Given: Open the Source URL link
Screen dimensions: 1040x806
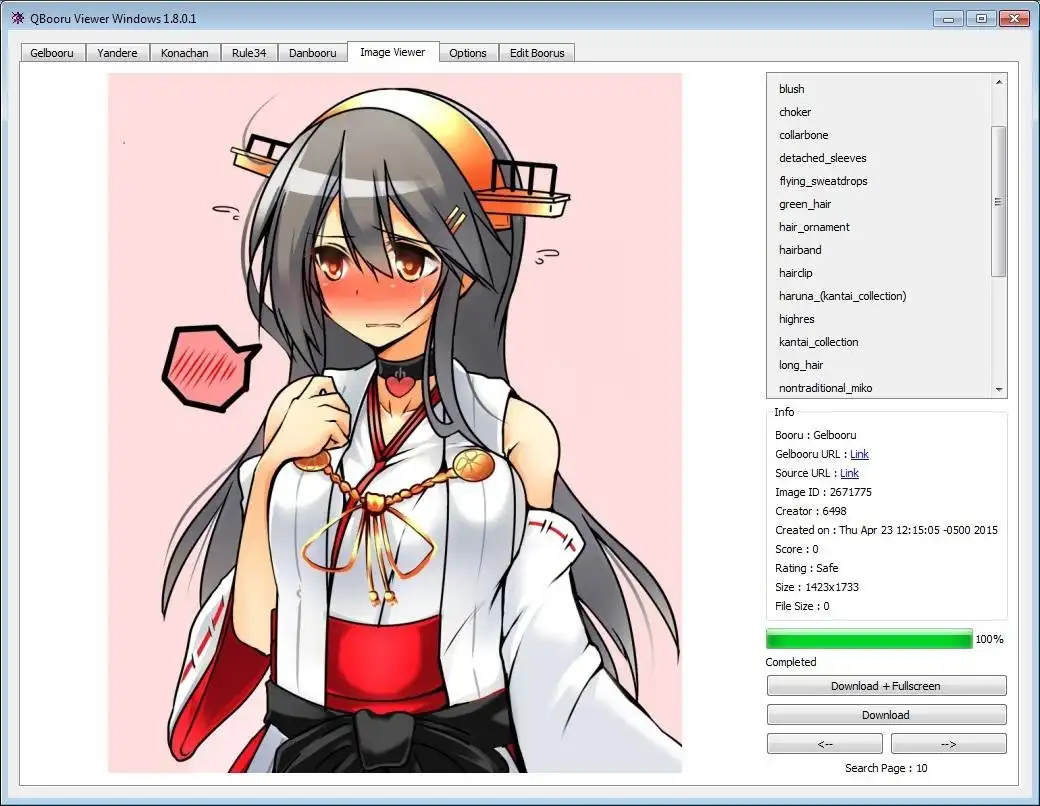Looking at the screenshot, I should click(x=850, y=473).
